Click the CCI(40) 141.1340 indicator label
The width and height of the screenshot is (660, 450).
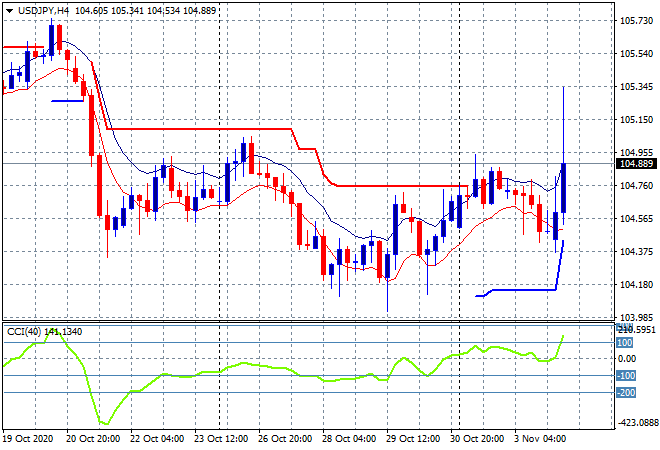pos(45,332)
